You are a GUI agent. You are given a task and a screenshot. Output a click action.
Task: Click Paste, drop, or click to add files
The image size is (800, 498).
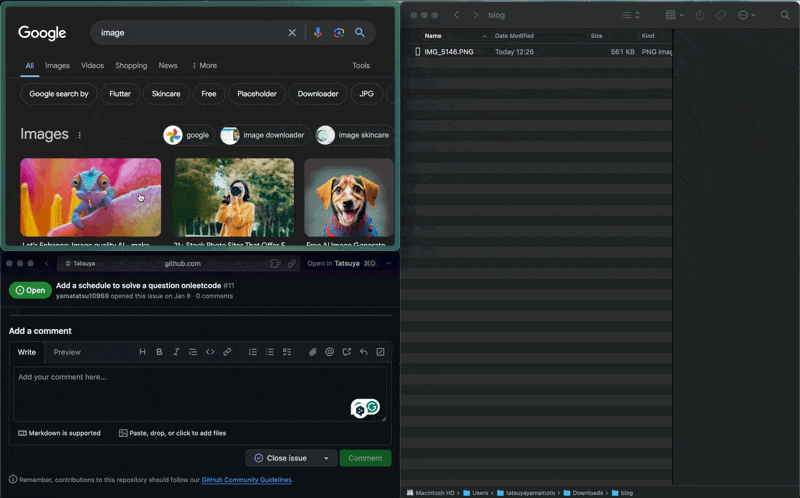coord(172,433)
